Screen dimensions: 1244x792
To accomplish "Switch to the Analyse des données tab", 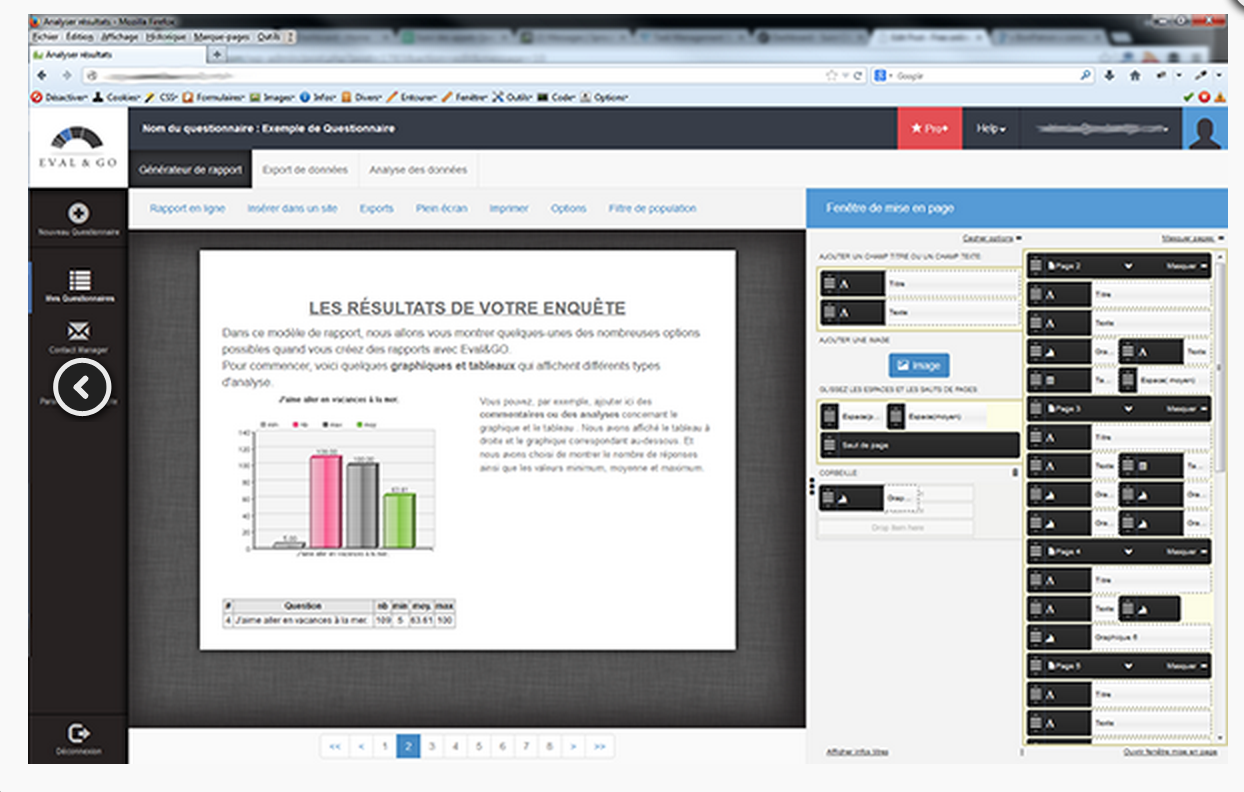I will [418, 170].
